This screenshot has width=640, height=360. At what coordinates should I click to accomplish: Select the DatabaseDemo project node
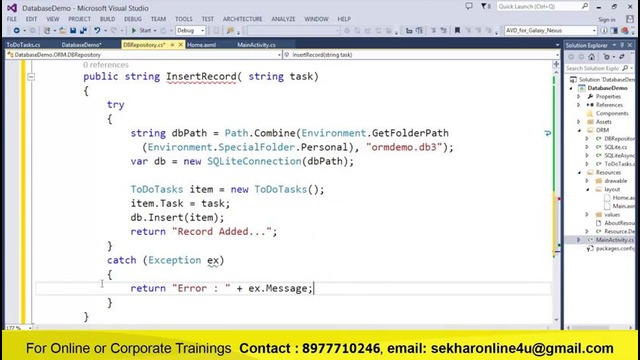click(x=607, y=88)
